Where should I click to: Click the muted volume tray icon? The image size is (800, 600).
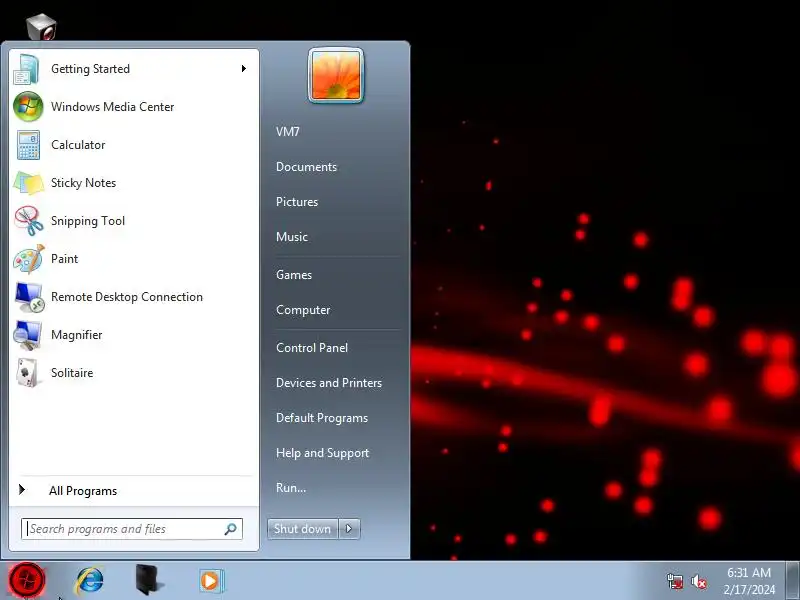pos(698,581)
